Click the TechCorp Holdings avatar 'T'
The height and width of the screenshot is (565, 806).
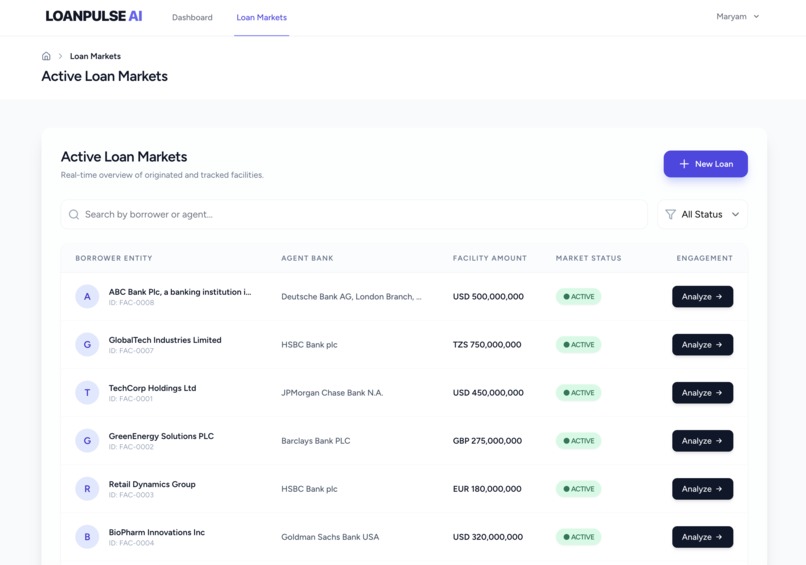coord(87,393)
